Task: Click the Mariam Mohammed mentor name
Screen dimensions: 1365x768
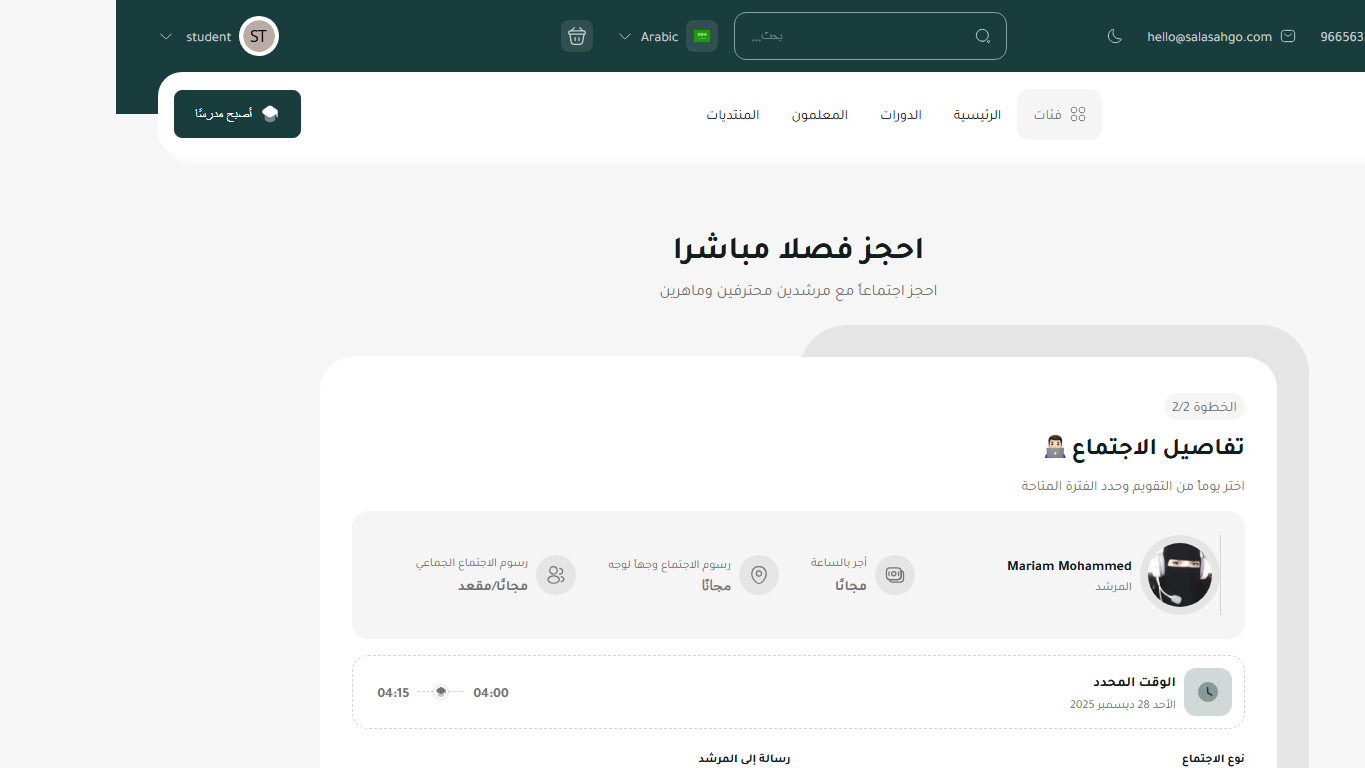Action: click(1069, 566)
